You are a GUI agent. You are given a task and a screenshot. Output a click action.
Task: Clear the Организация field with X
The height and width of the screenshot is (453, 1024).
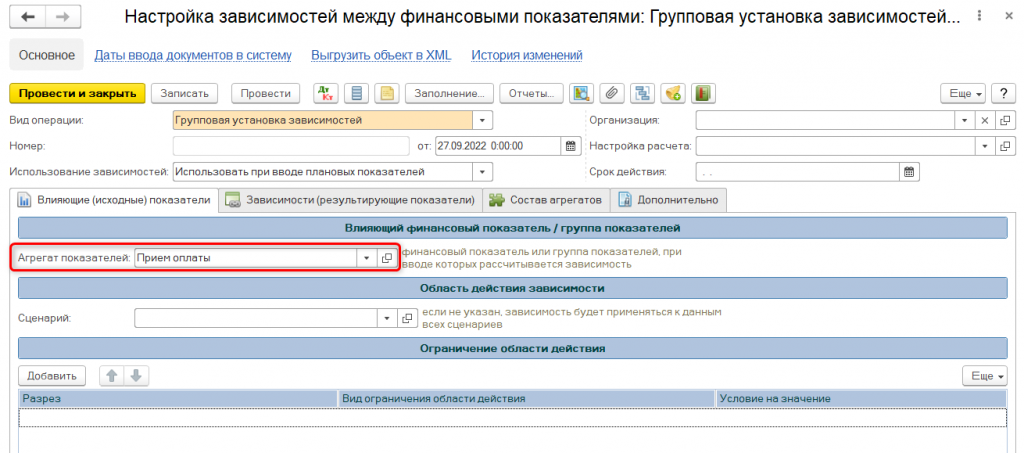985,120
